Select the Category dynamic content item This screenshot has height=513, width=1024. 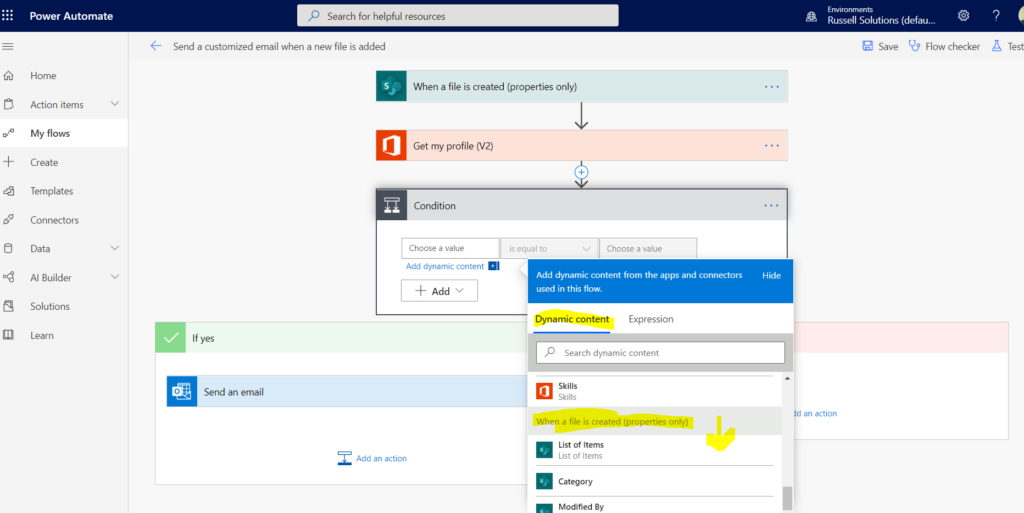click(654, 482)
